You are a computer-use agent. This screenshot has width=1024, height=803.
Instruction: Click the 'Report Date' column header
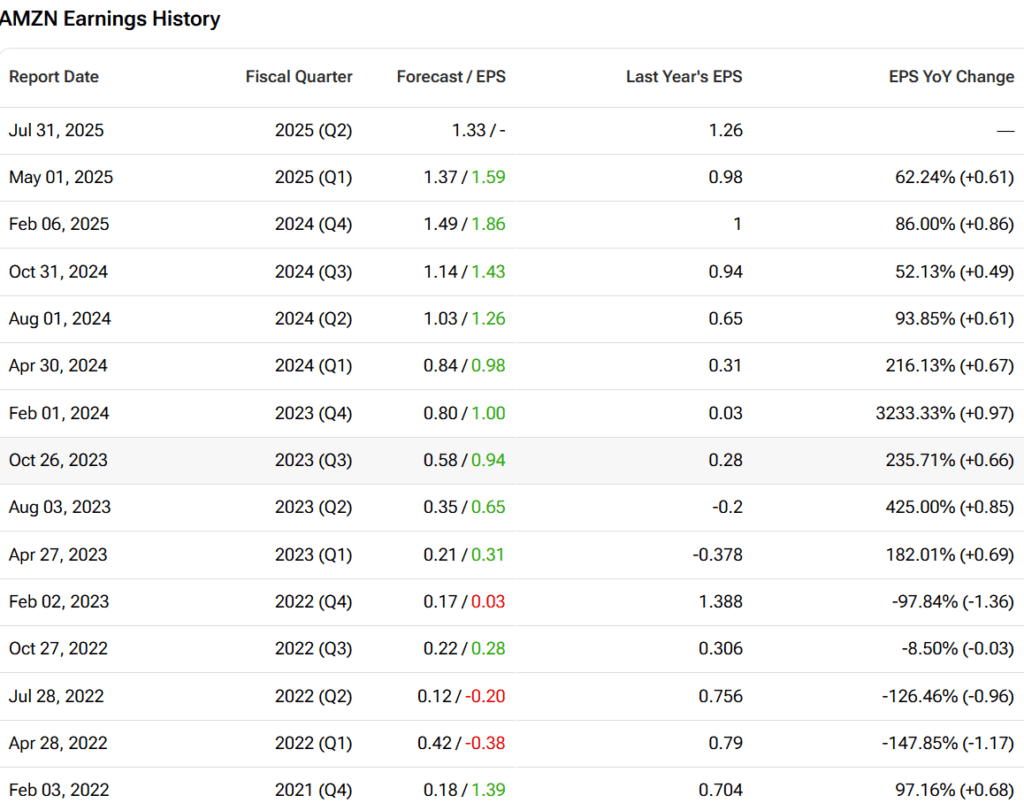click(x=54, y=77)
